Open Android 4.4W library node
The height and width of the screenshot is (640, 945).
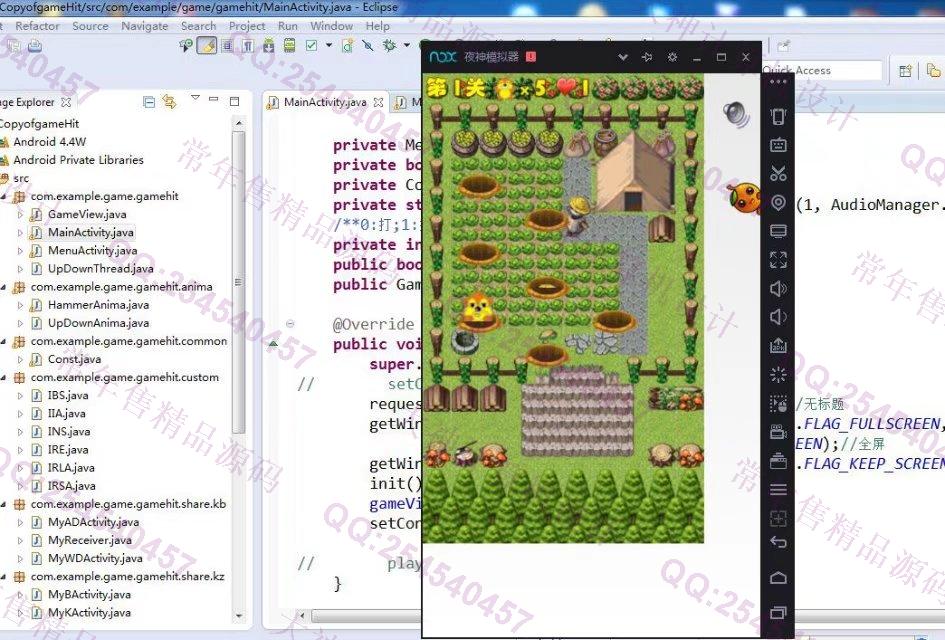tap(49, 142)
